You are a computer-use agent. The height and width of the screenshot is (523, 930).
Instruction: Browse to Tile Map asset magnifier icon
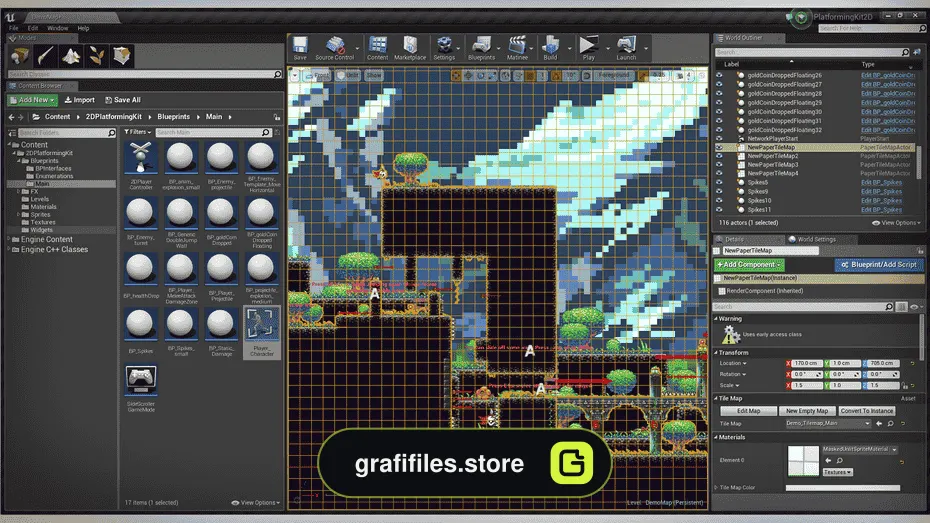[890, 423]
